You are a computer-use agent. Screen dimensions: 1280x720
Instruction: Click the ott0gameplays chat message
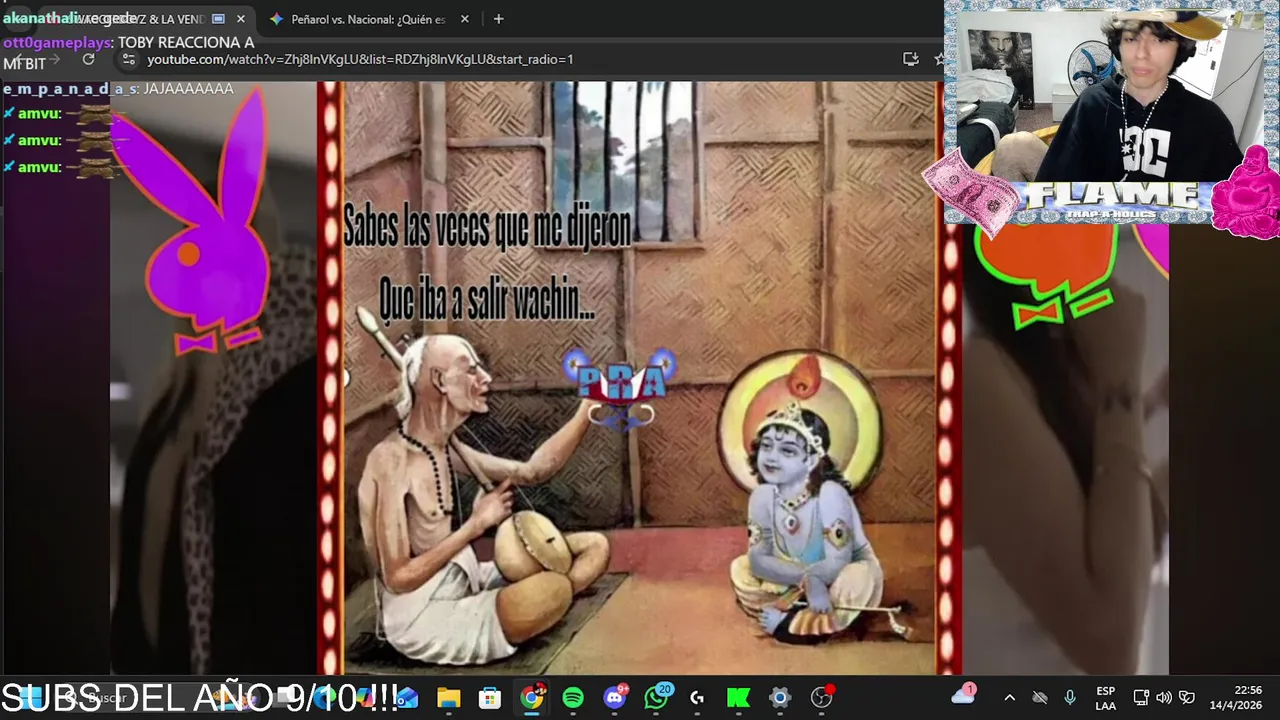128,53
